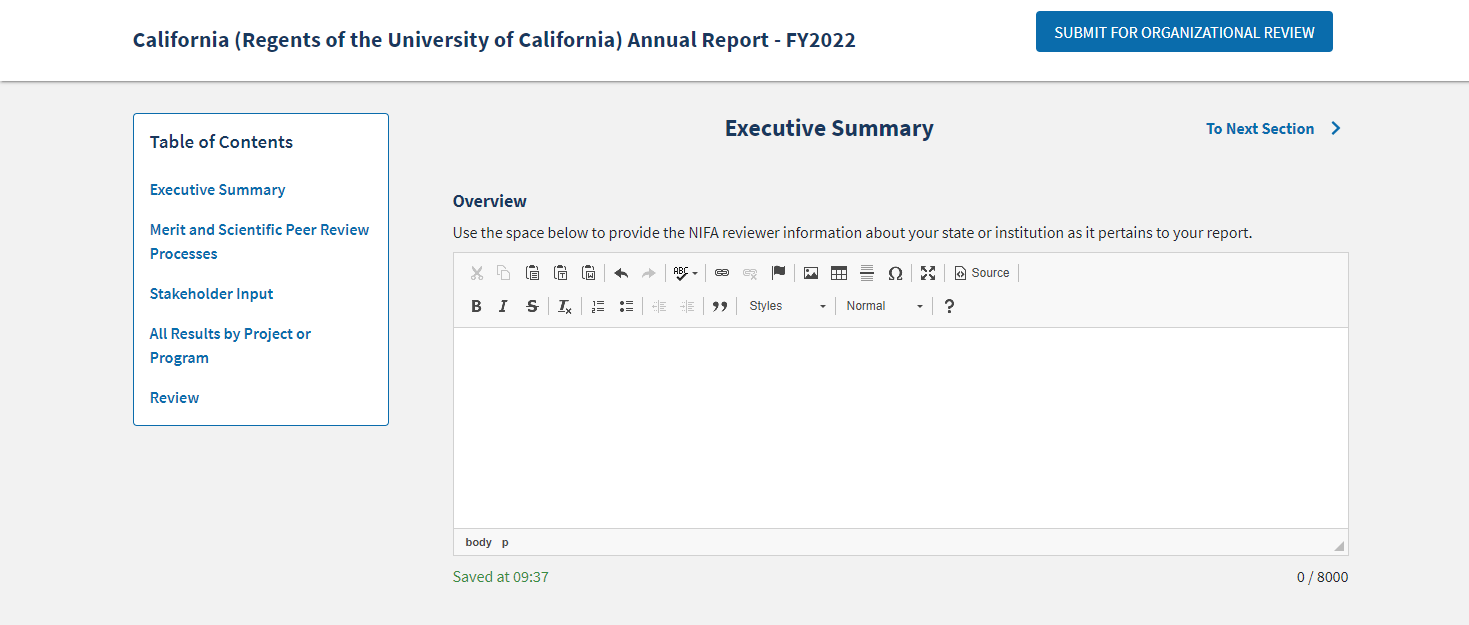Toggle italic text formatting
Screen dimensions: 1469x625
tap(504, 306)
